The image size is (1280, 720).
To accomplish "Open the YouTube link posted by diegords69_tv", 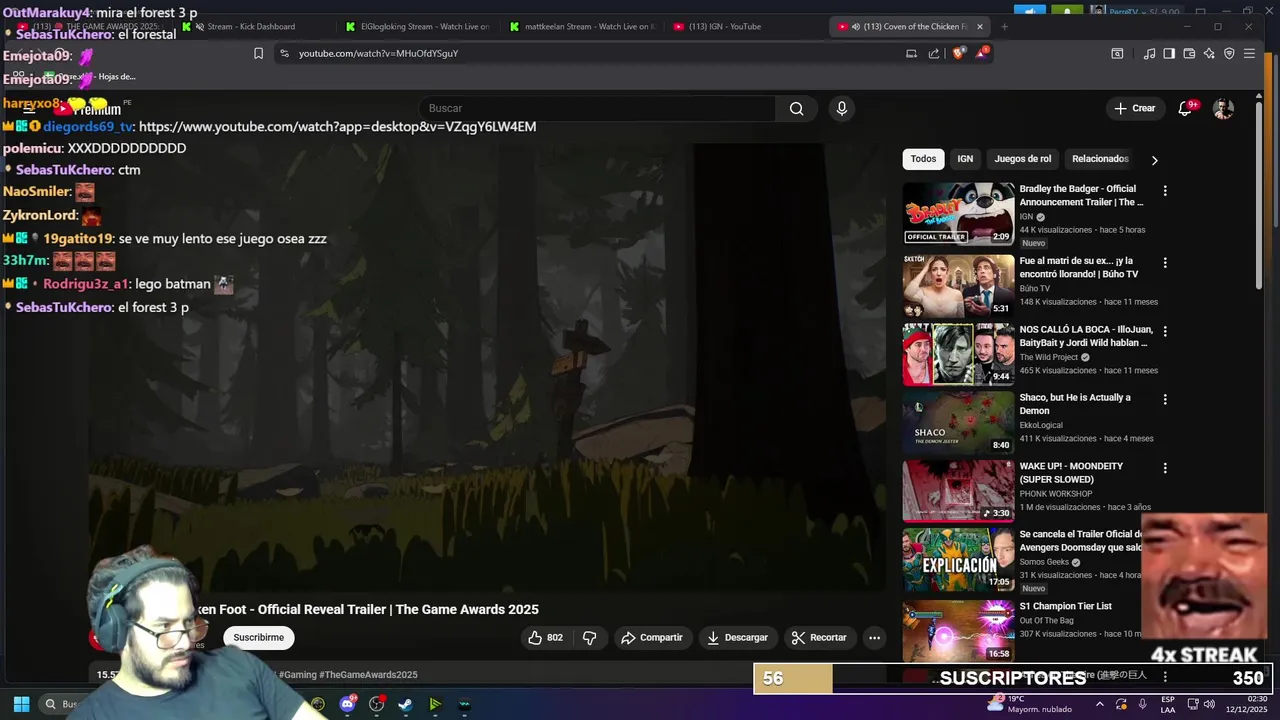I will click(x=337, y=127).
